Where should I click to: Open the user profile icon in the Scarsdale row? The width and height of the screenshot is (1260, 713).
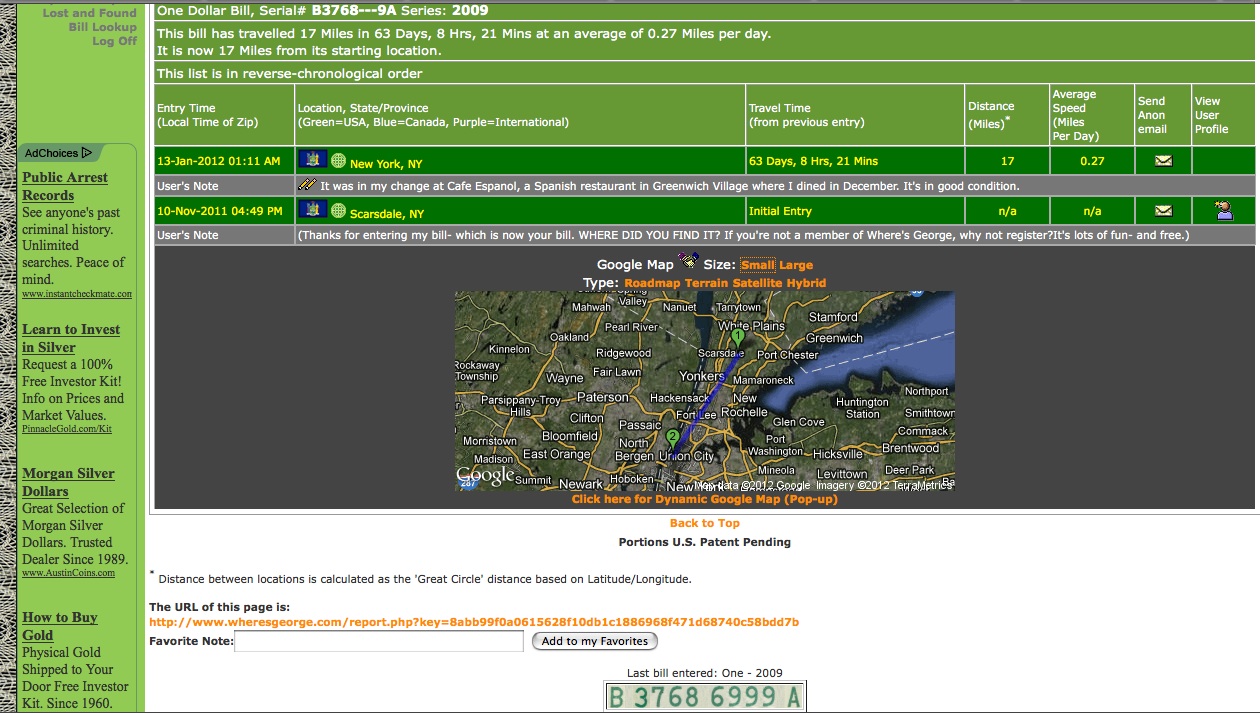[1224, 210]
